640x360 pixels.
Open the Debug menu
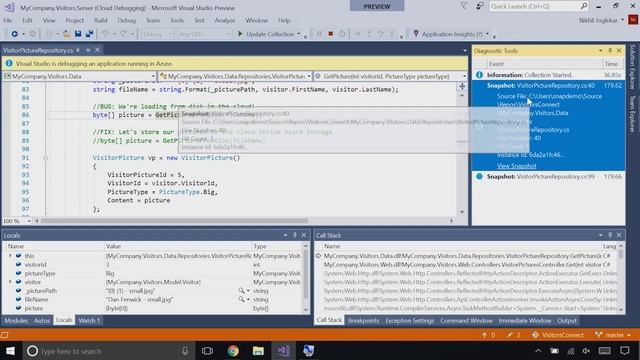[x=127, y=20]
